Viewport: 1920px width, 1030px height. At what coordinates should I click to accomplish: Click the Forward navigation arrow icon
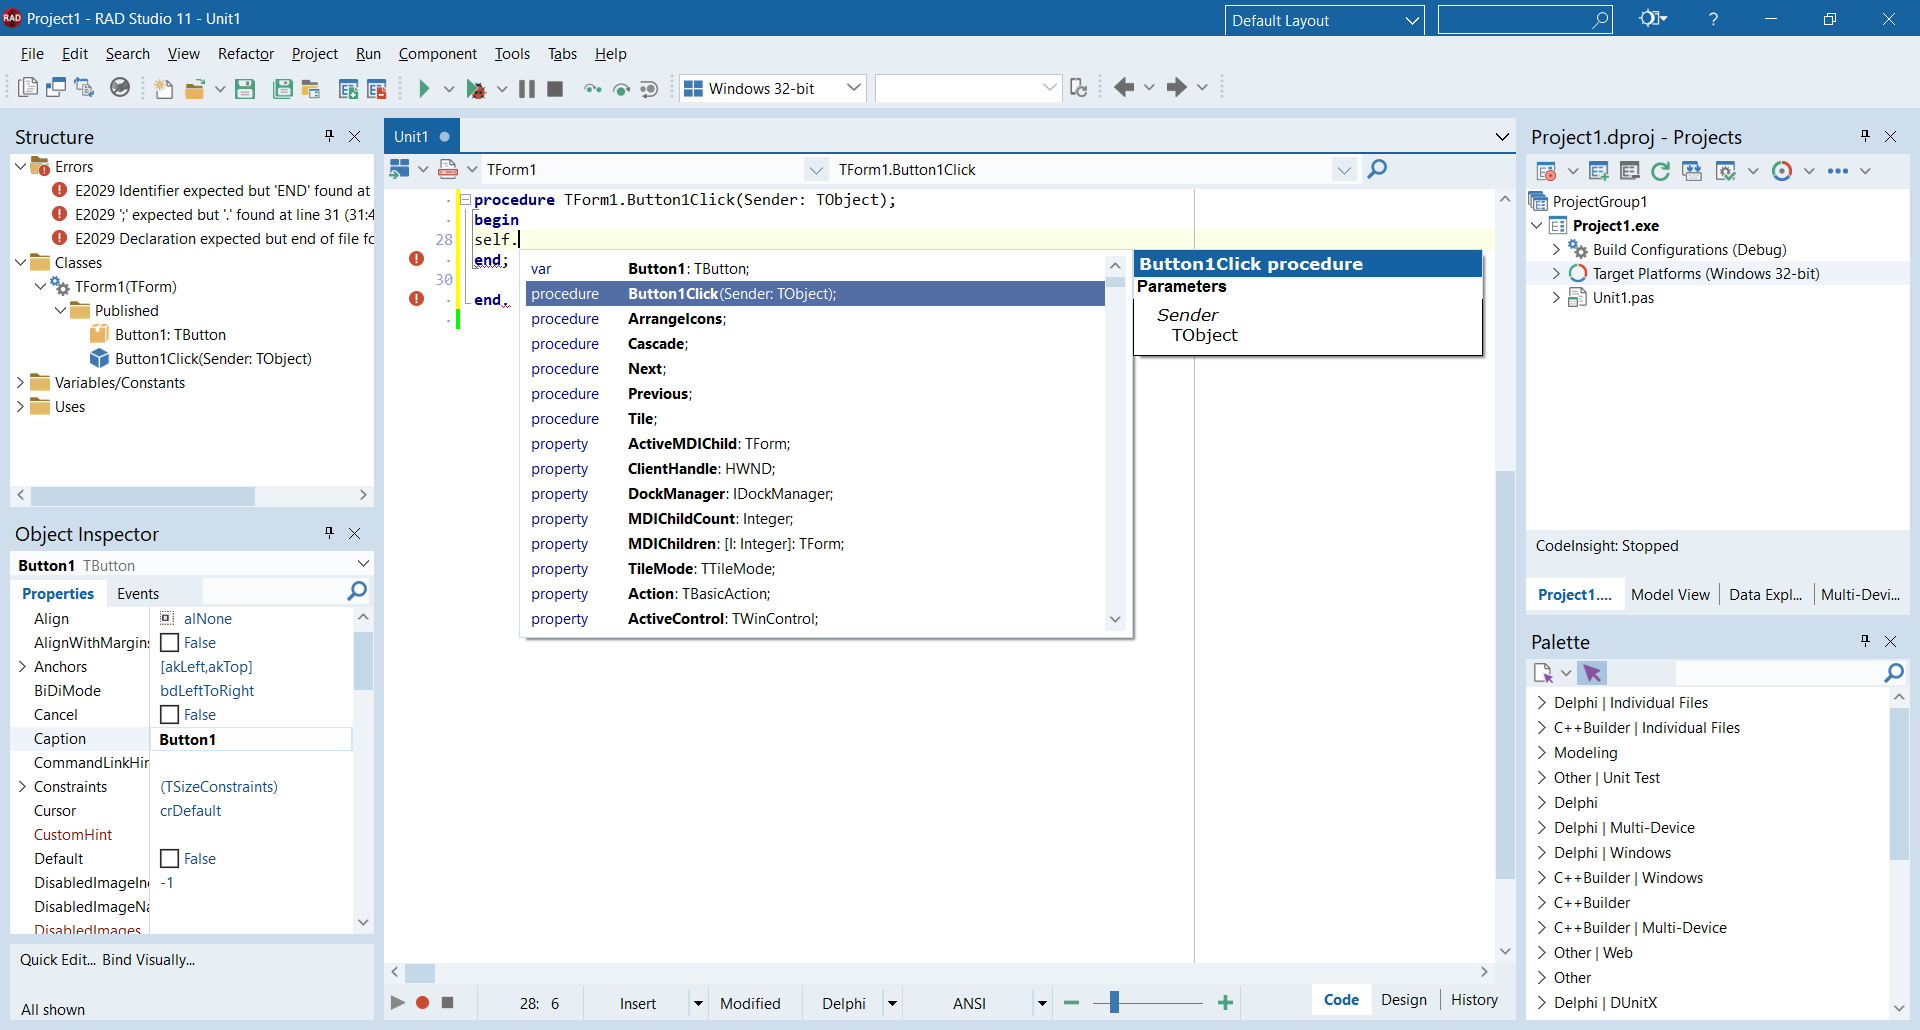coord(1177,88)
